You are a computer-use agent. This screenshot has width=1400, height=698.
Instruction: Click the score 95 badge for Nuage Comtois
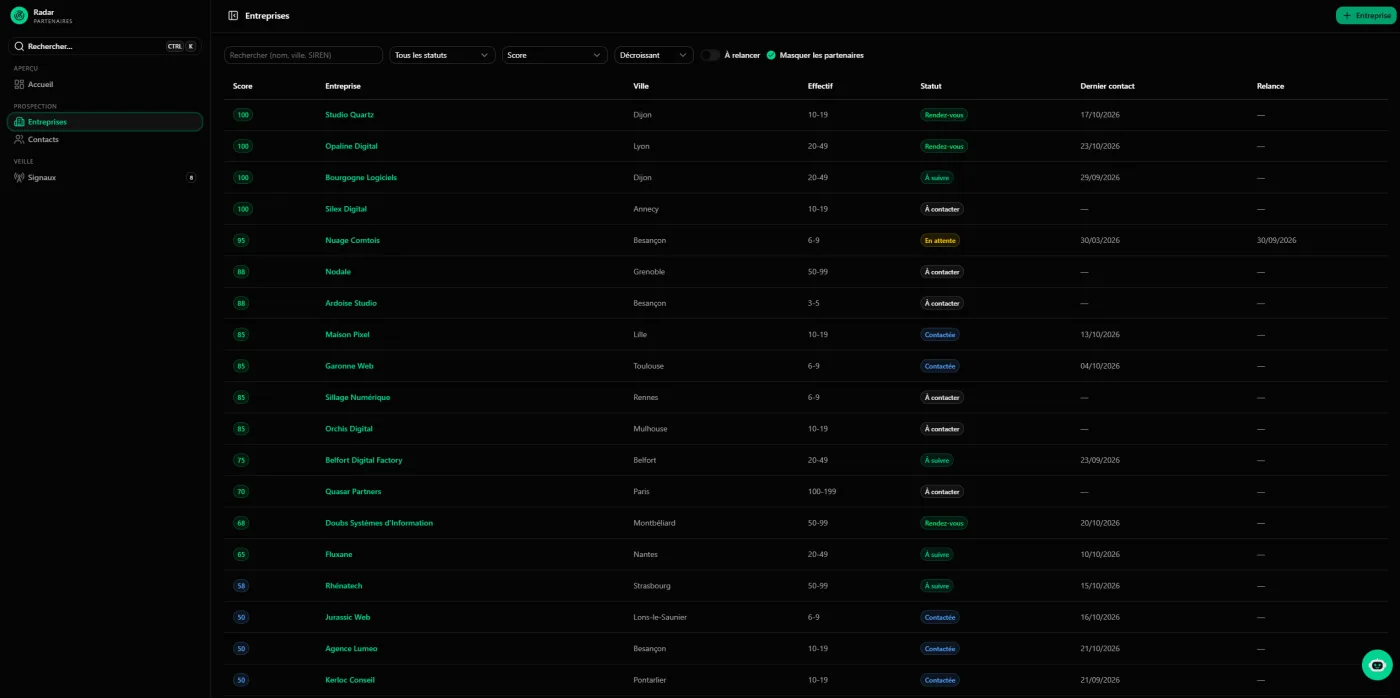[x=241, y=240]
